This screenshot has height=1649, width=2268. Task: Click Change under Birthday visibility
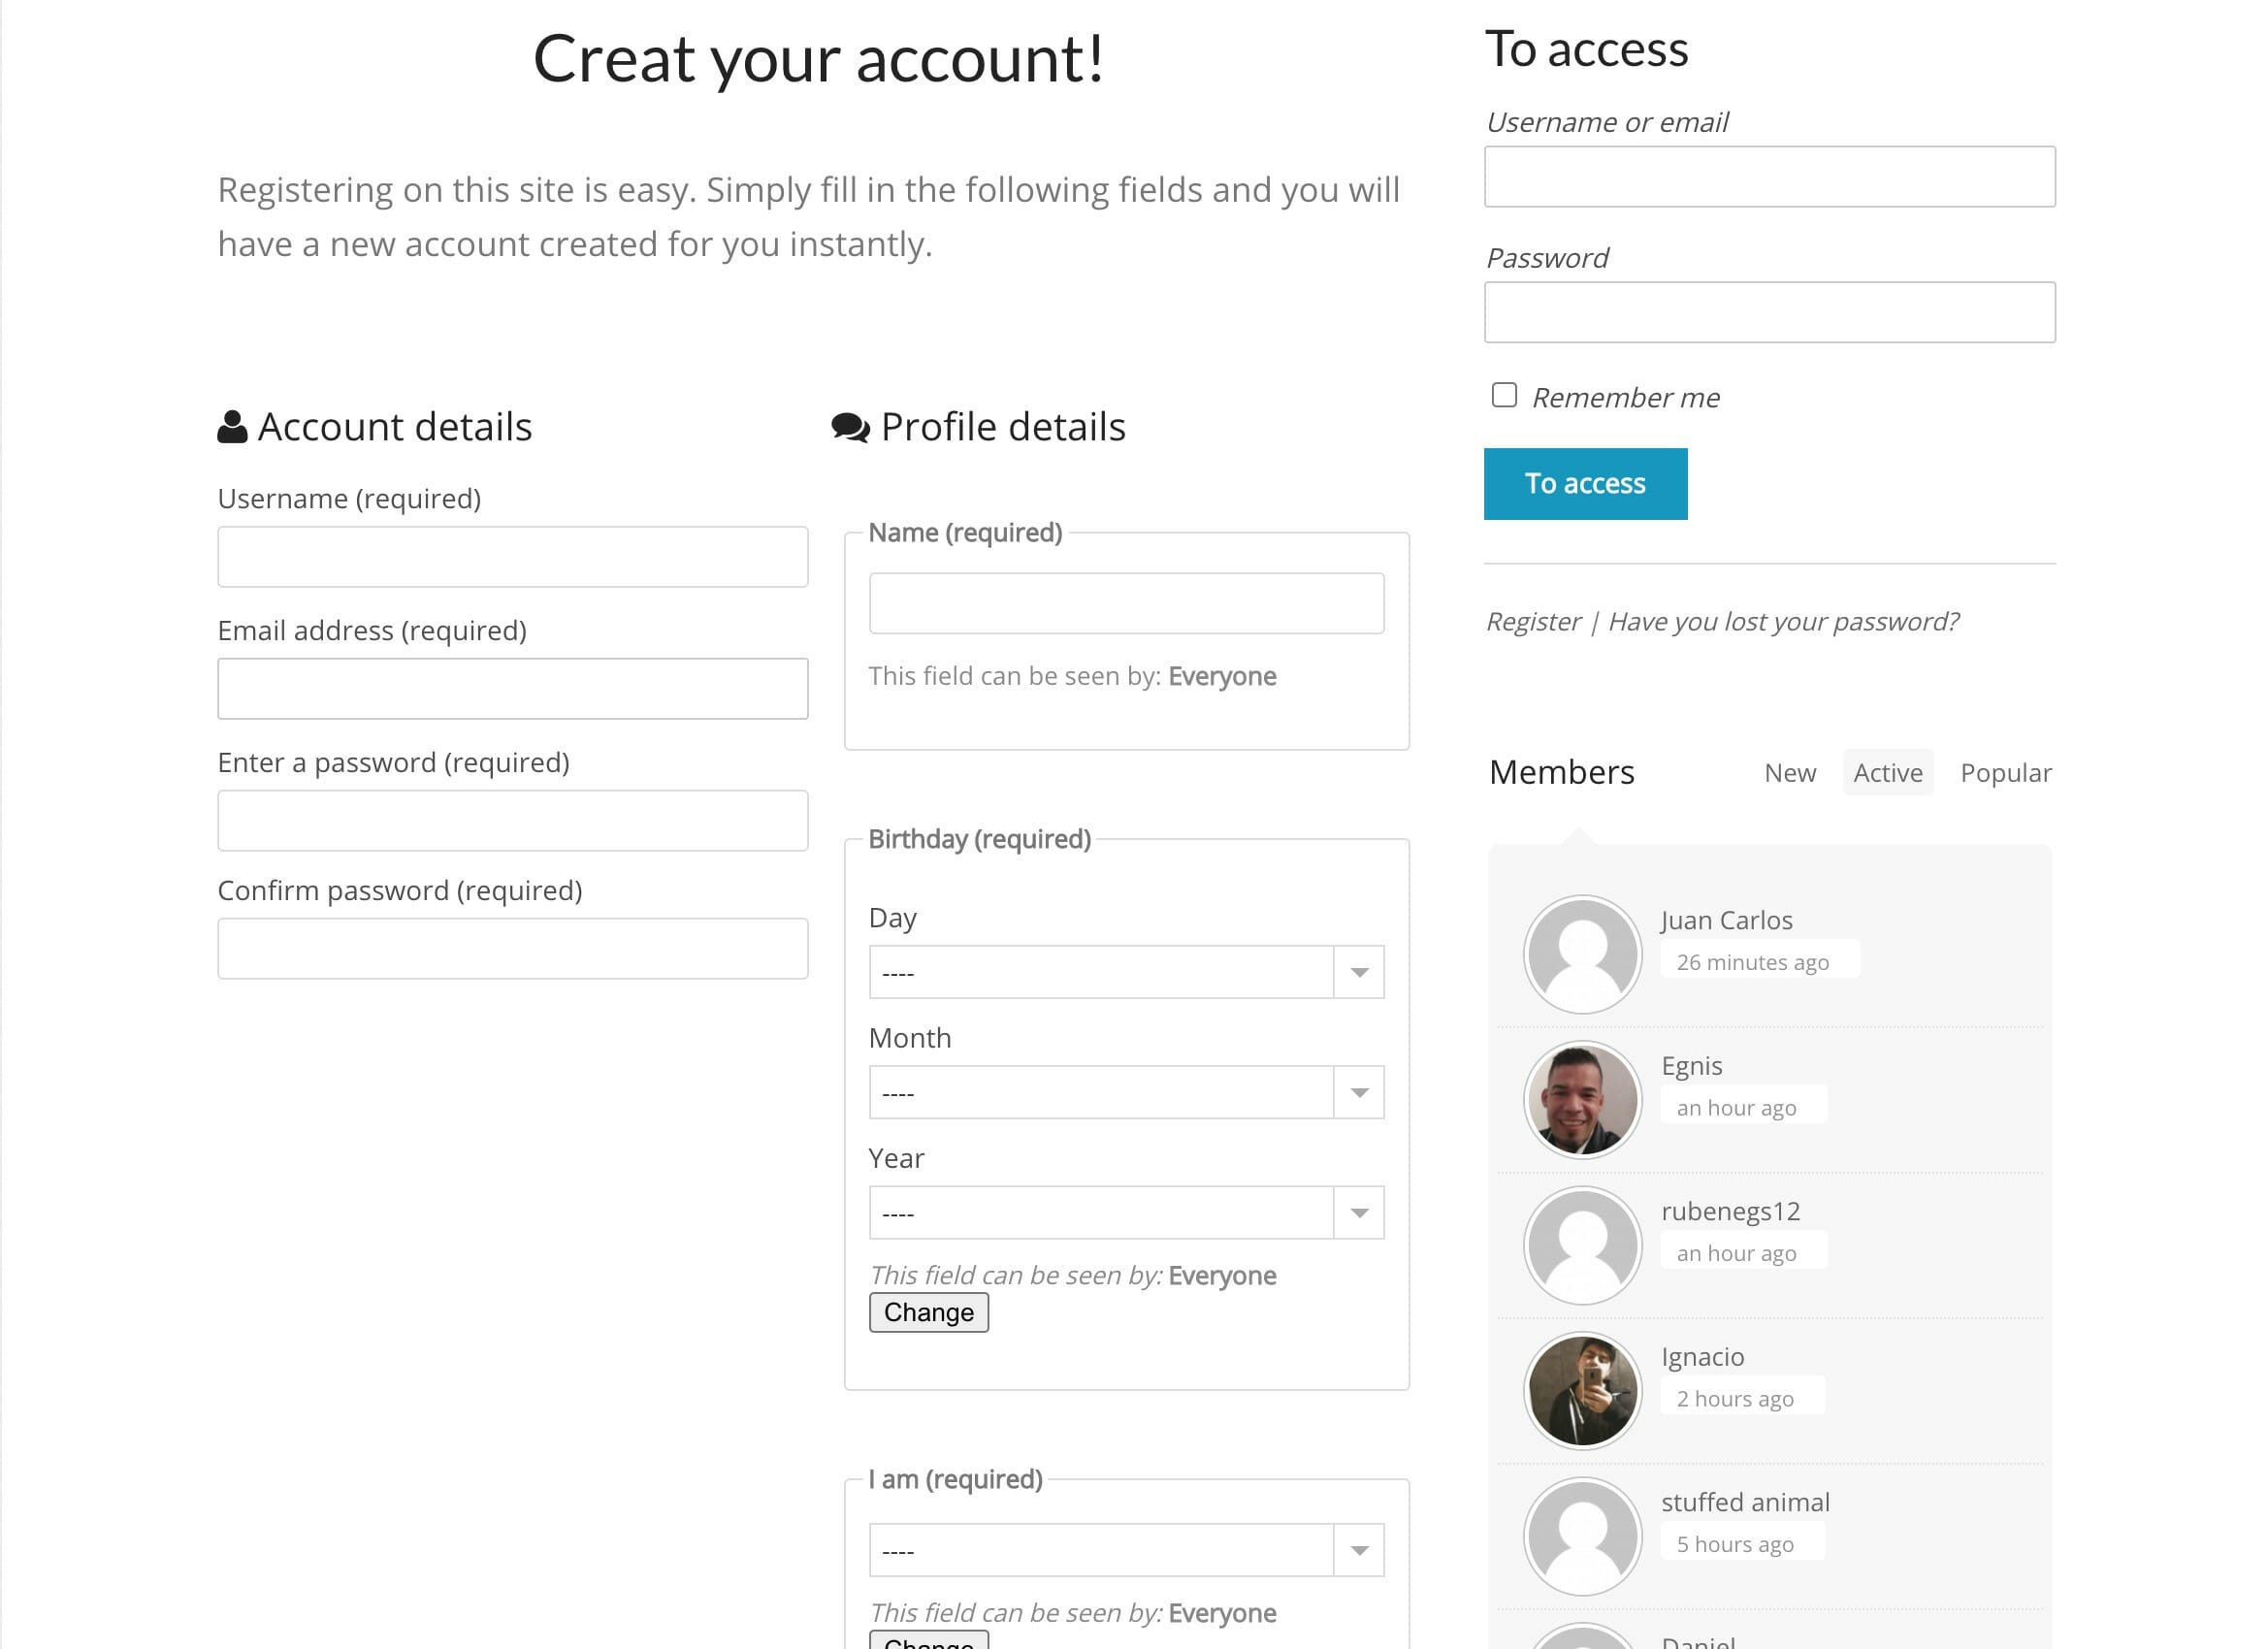pos(928,1312)
